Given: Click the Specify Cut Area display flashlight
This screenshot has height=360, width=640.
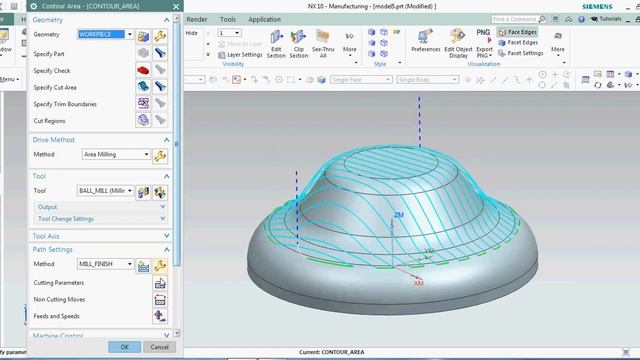Looking at the screenshot, I should pyautogui.click(x=160, y=87).
